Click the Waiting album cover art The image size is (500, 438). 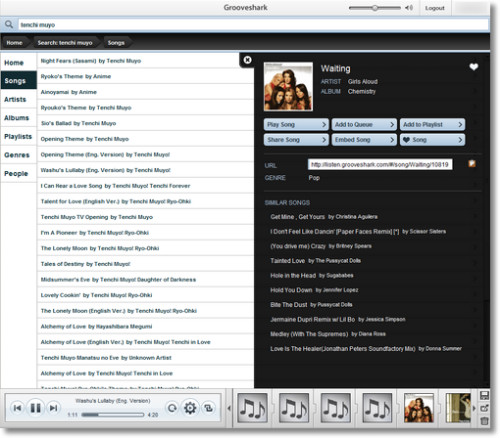pos(288,86)
